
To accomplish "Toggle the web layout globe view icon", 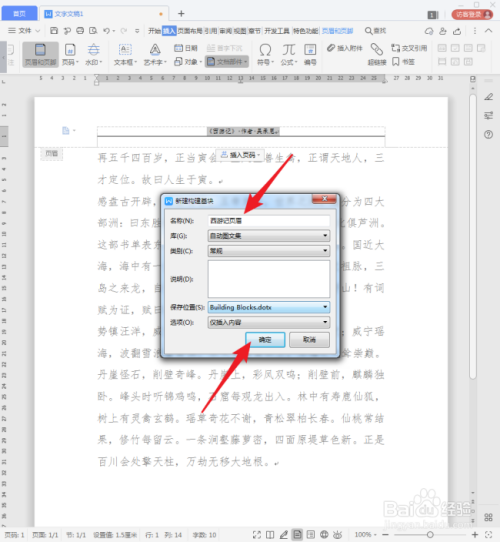I will pos(324,535).
